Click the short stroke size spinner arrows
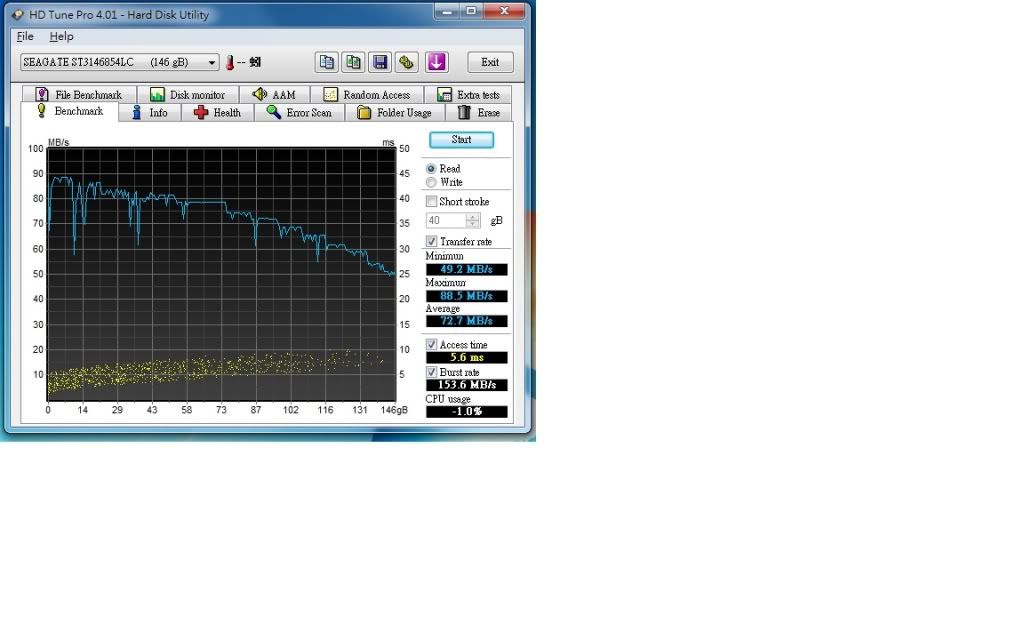Viewport: 1024px width, 640px height. (473, 221)
